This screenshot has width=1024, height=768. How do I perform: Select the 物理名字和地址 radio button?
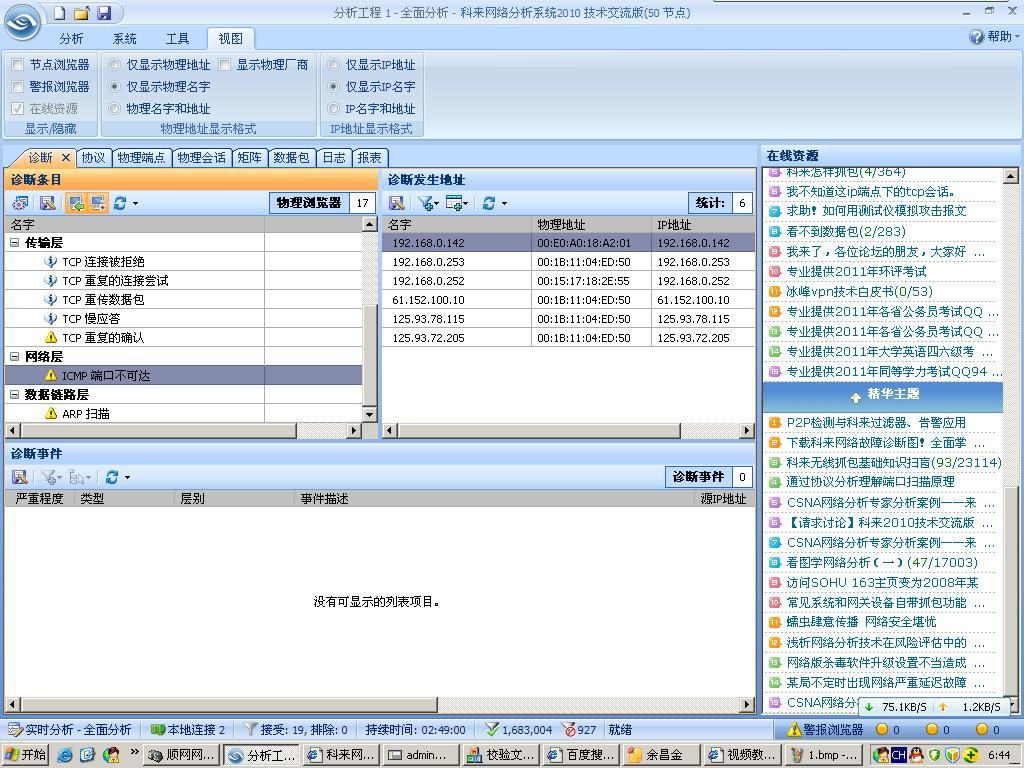[x=115, y=109]
